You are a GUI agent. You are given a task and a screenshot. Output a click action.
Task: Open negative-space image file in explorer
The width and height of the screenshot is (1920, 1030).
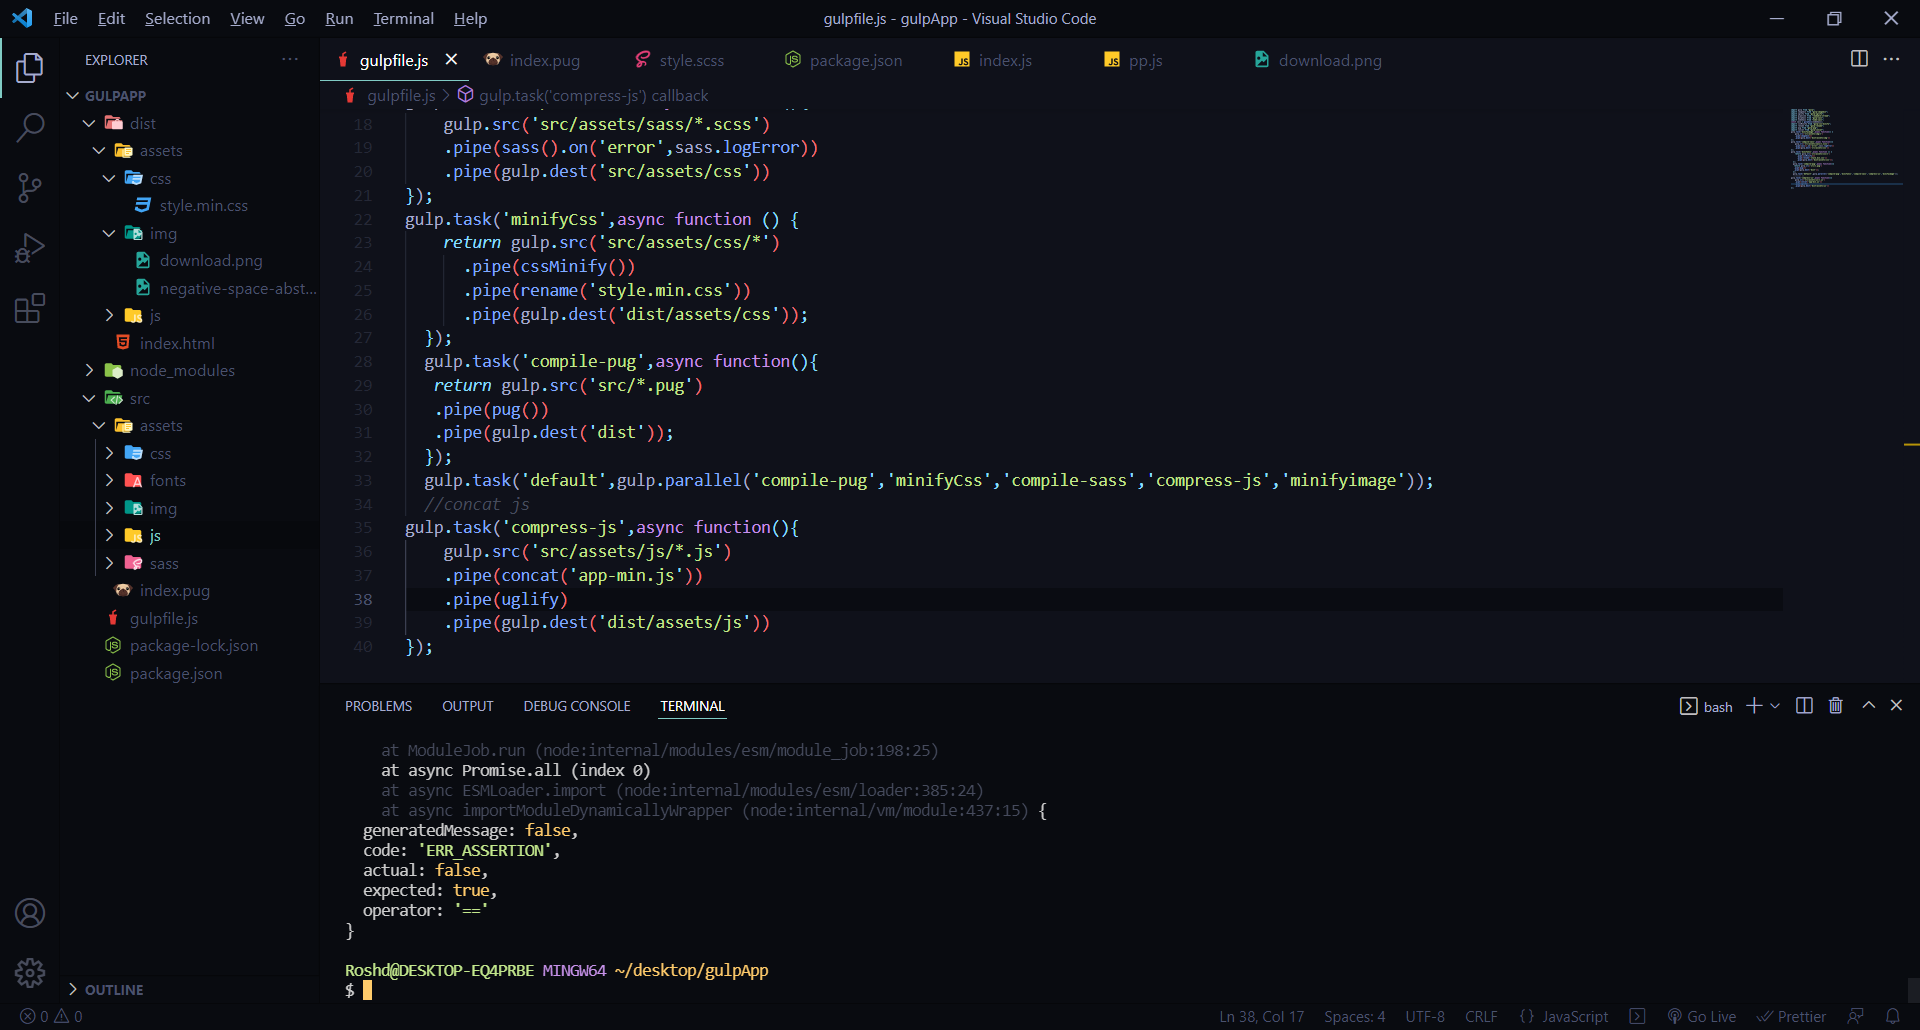click(238, 288)
